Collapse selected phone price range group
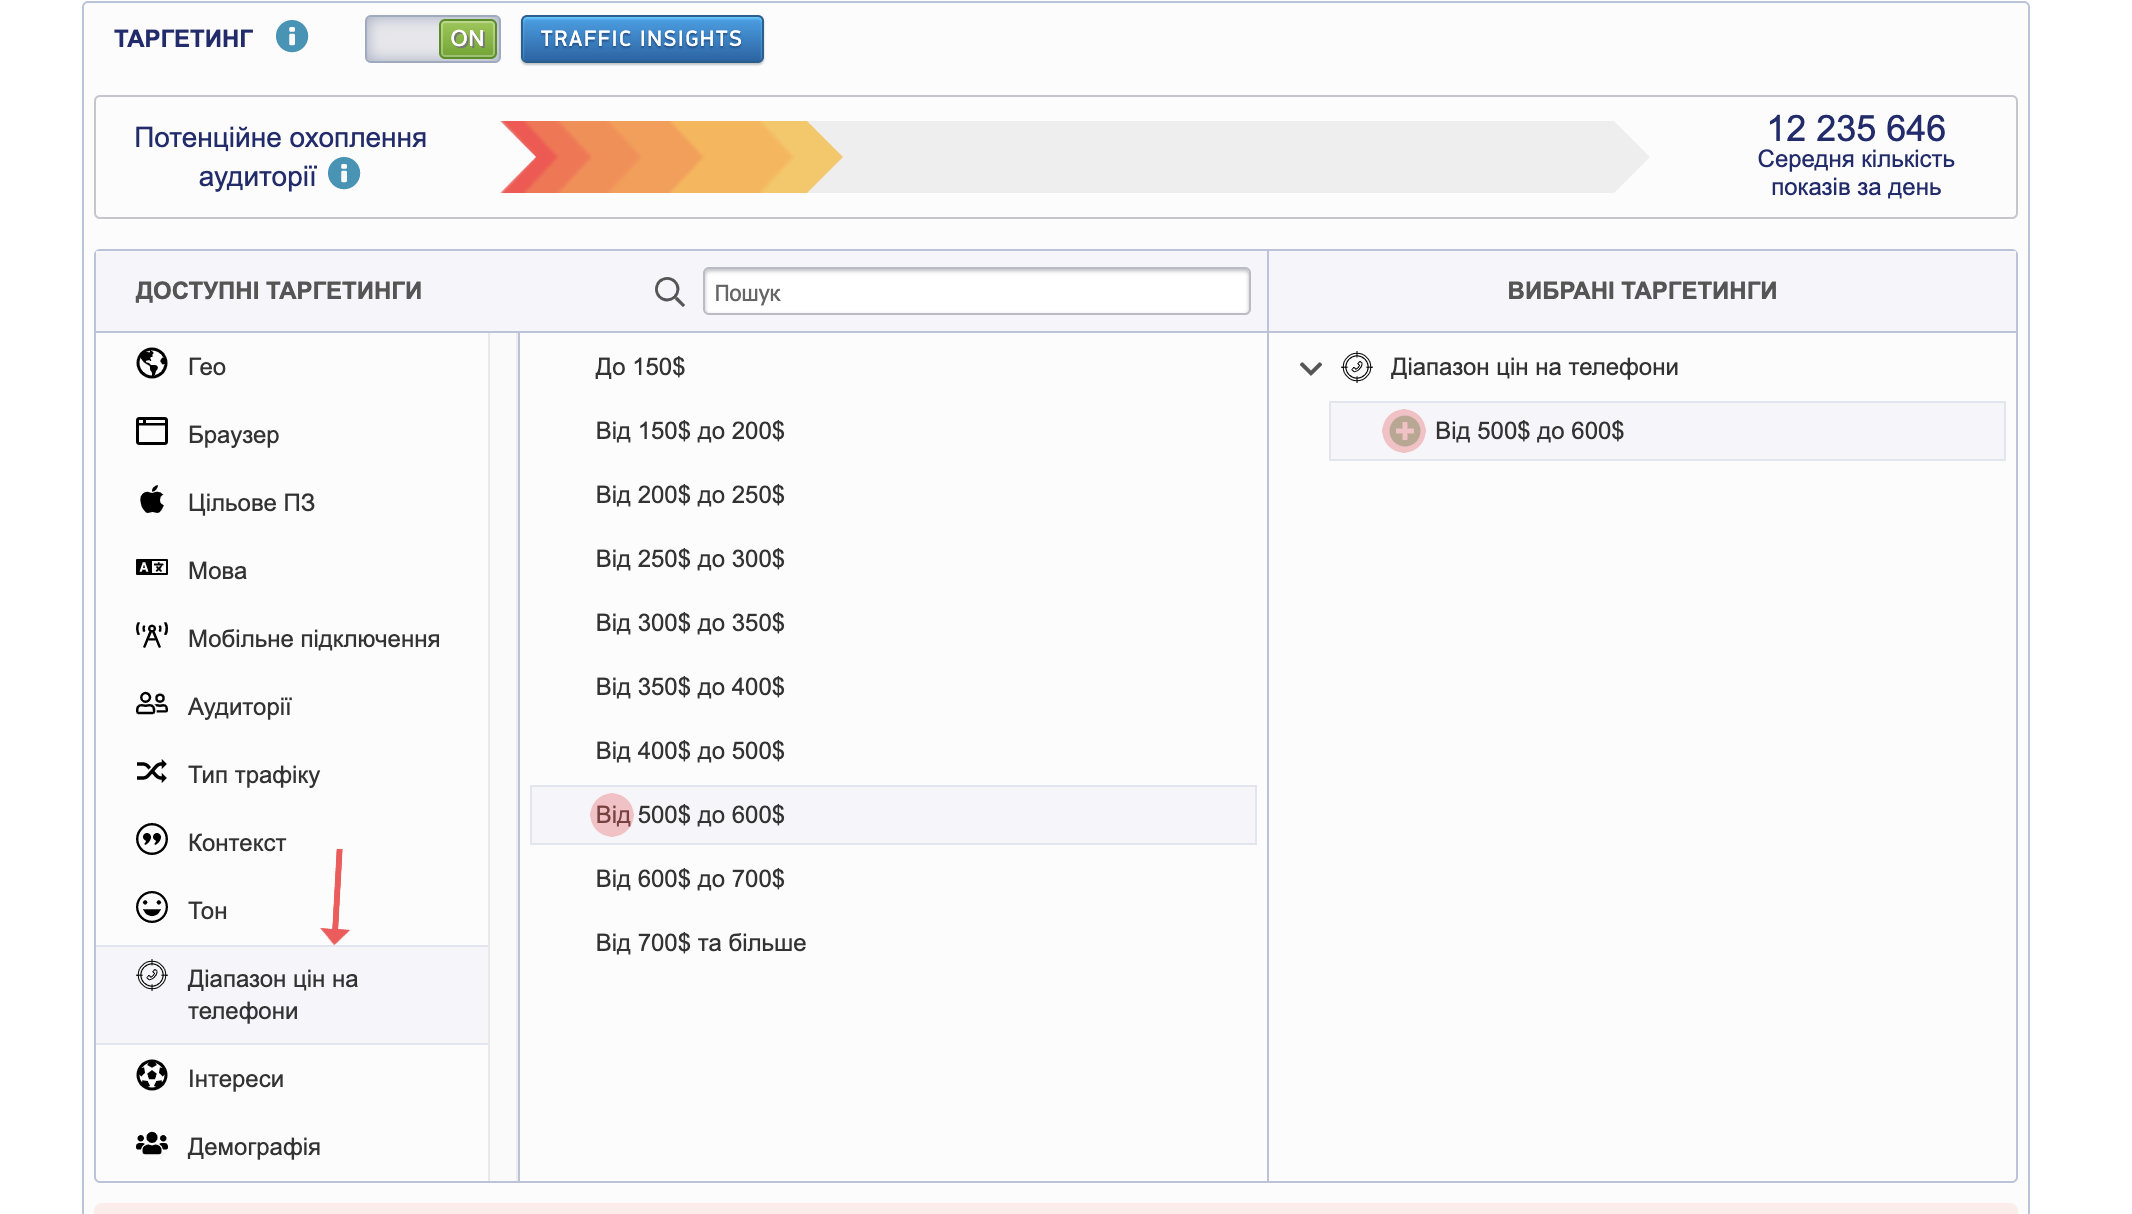The image size is (2132, 1214). click(x=1310, y=368)
